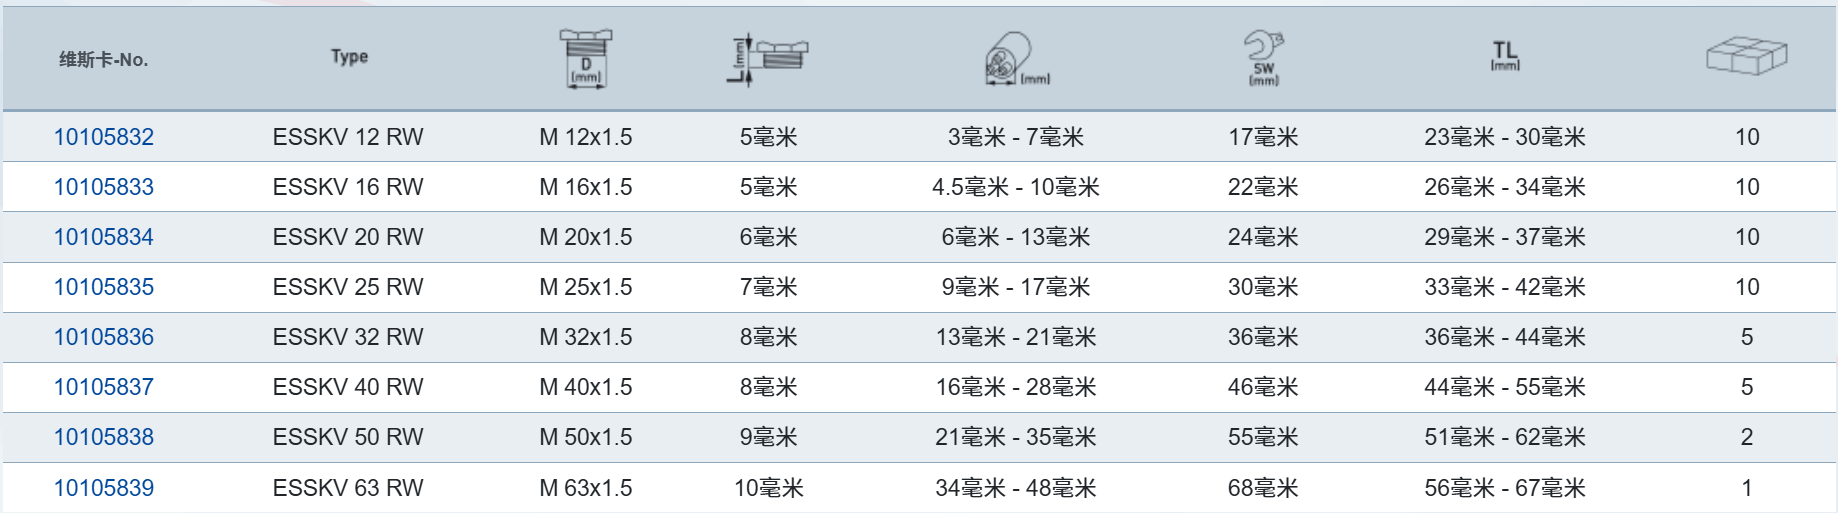Click the 4.5毫米 - 10毫米 cable range cell
The image size is (1838, 513).
(x=1016, y=187)
